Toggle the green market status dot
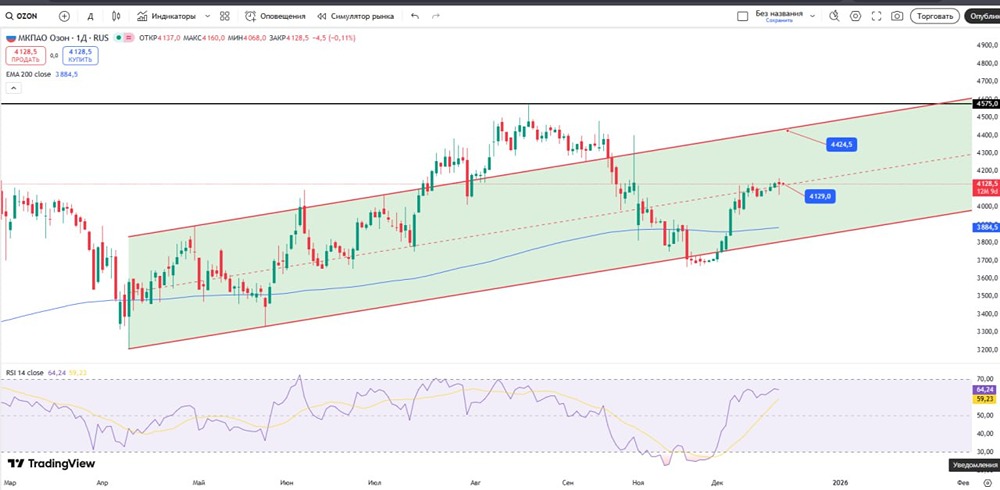 tap(119, 37)
